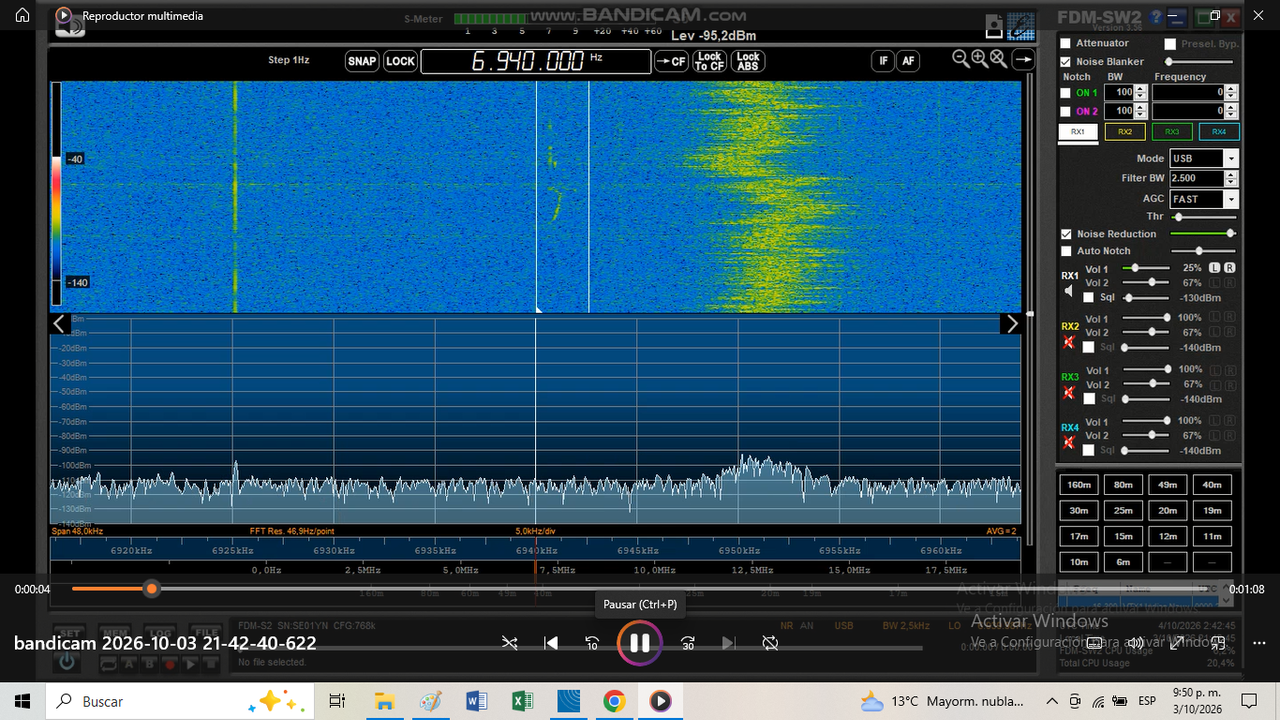
Task: Unmute the RX3 speaker icon
Action: (1069, 393)
